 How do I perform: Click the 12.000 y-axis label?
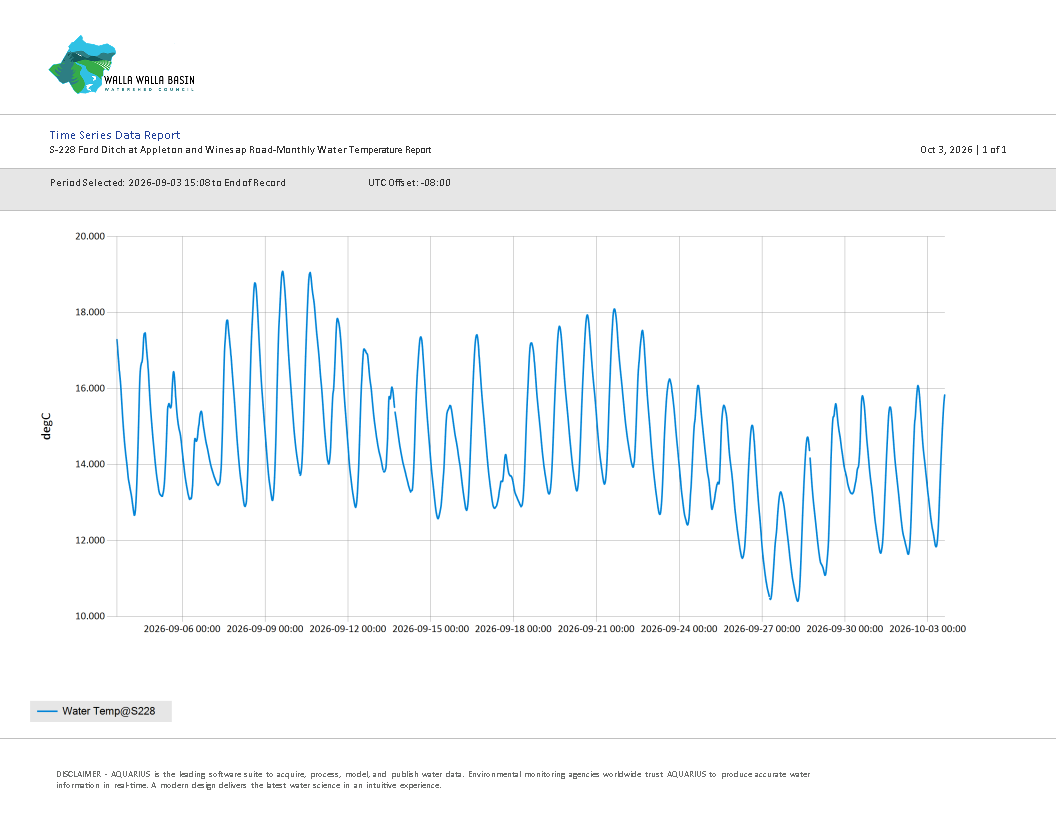click(x=90, y=540)
